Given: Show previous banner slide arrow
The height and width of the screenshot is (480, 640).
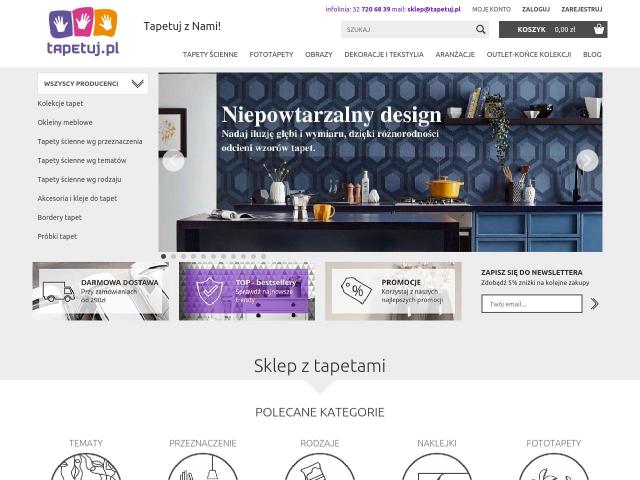Looking at the screenshot, I should point(173,160).
